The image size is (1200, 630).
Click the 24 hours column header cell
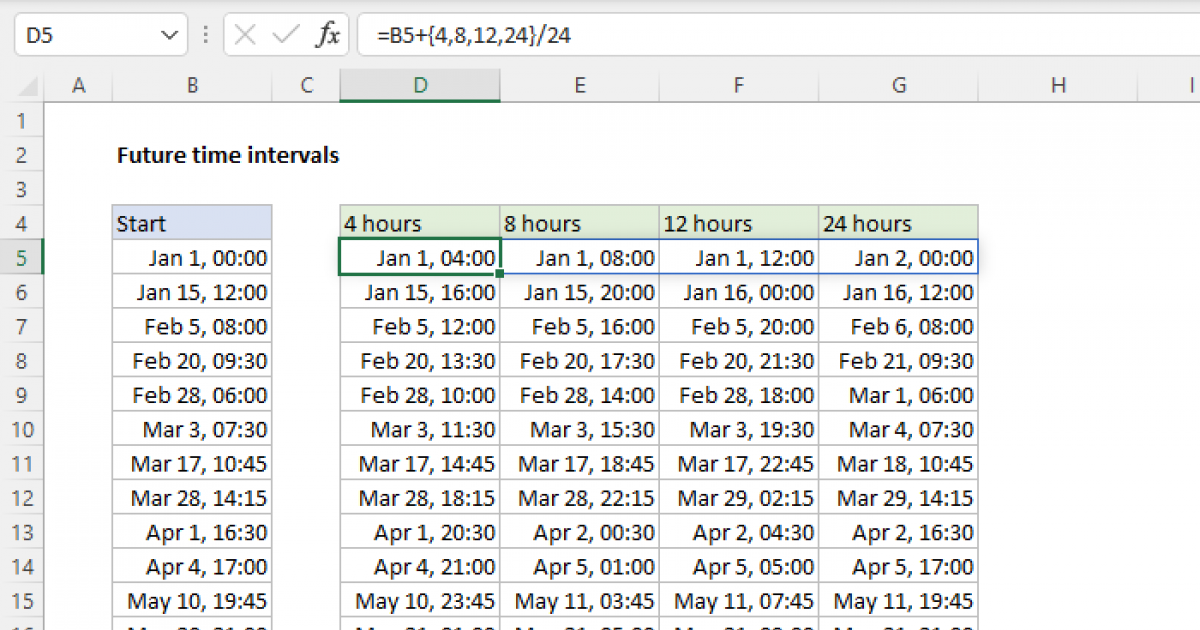point(898,223)
